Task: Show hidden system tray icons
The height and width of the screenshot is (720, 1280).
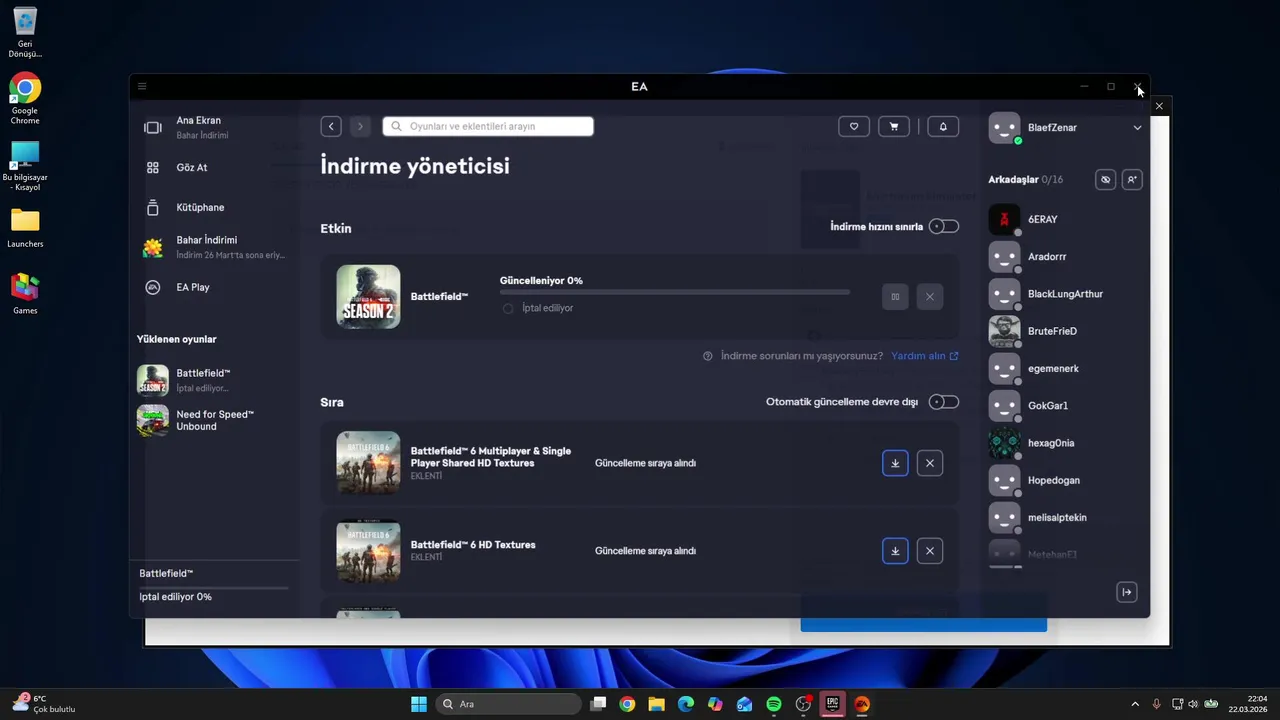Action: click(1134, 704)
